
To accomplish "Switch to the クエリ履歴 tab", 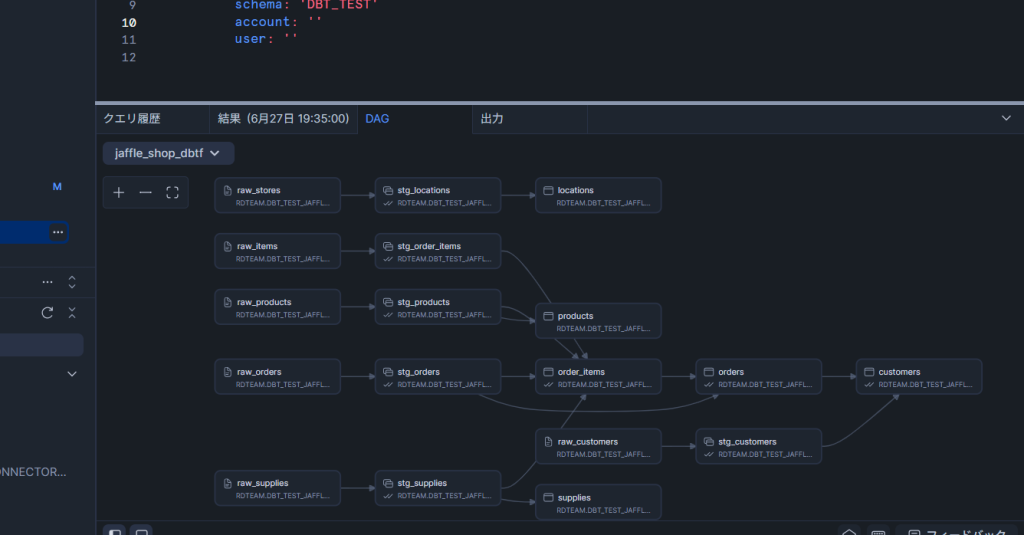I will [x=132, y=119].
